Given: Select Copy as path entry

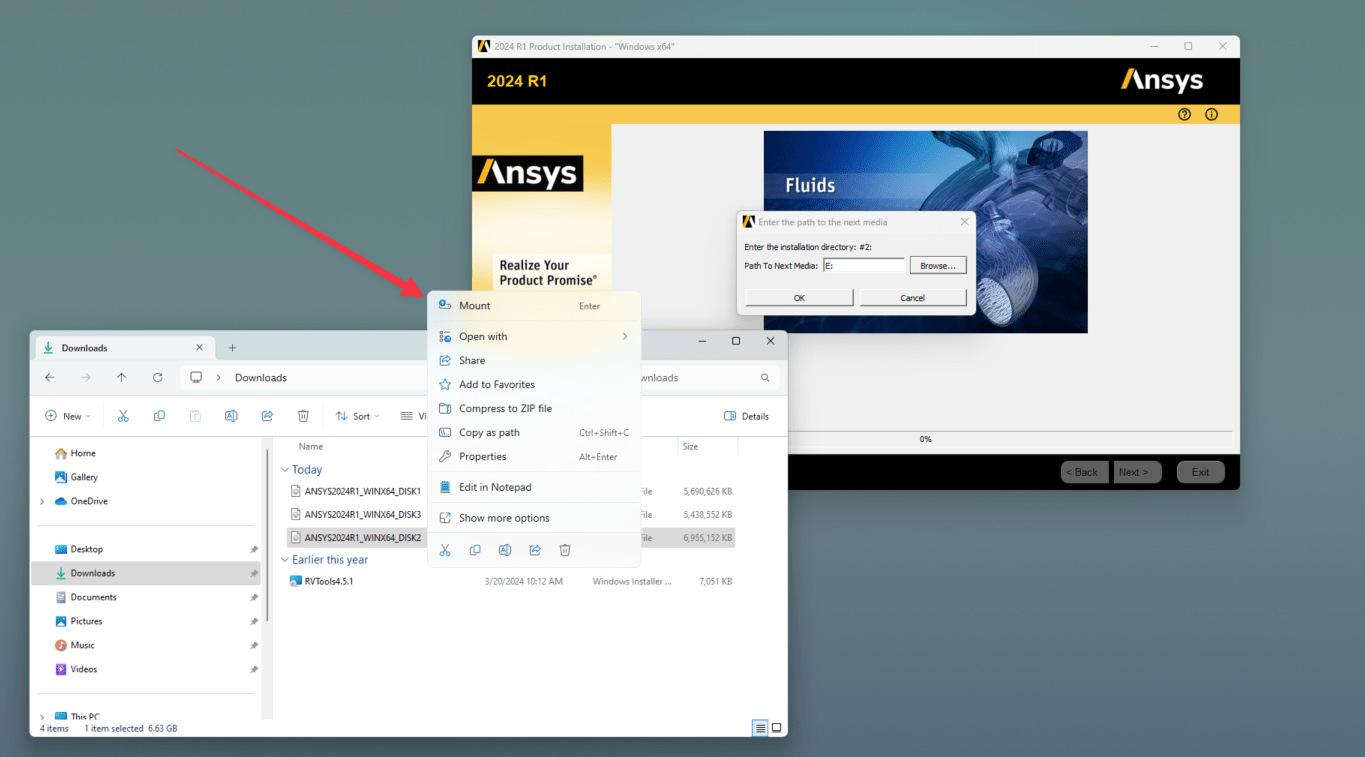Looking at the screenshot, I should coord(534,432).
